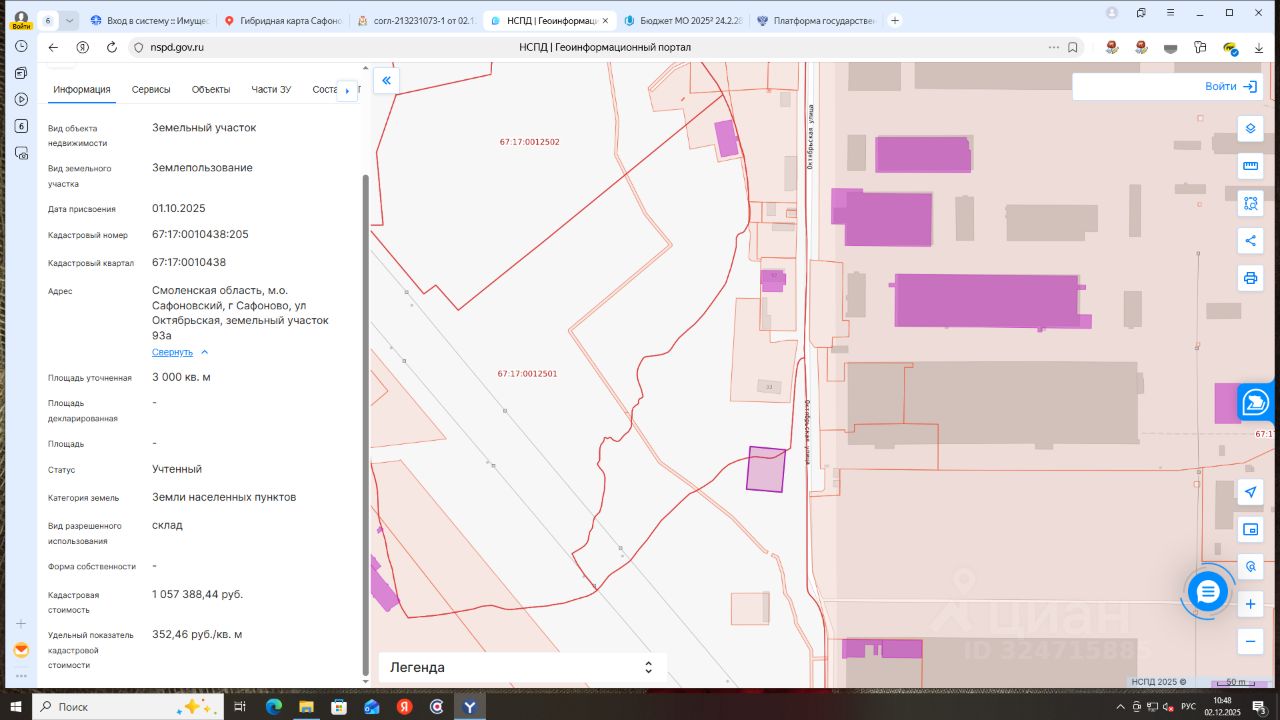Open the tab groups dropdown arrow
1280x720 pixels.
pos(69,20)
